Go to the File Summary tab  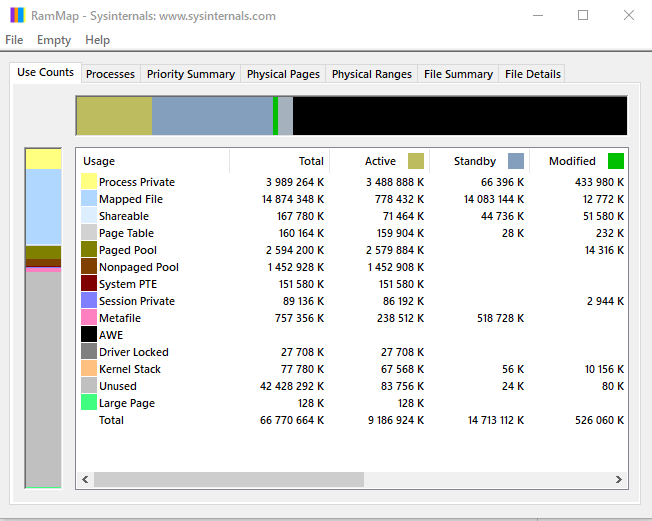coord(458,74)
